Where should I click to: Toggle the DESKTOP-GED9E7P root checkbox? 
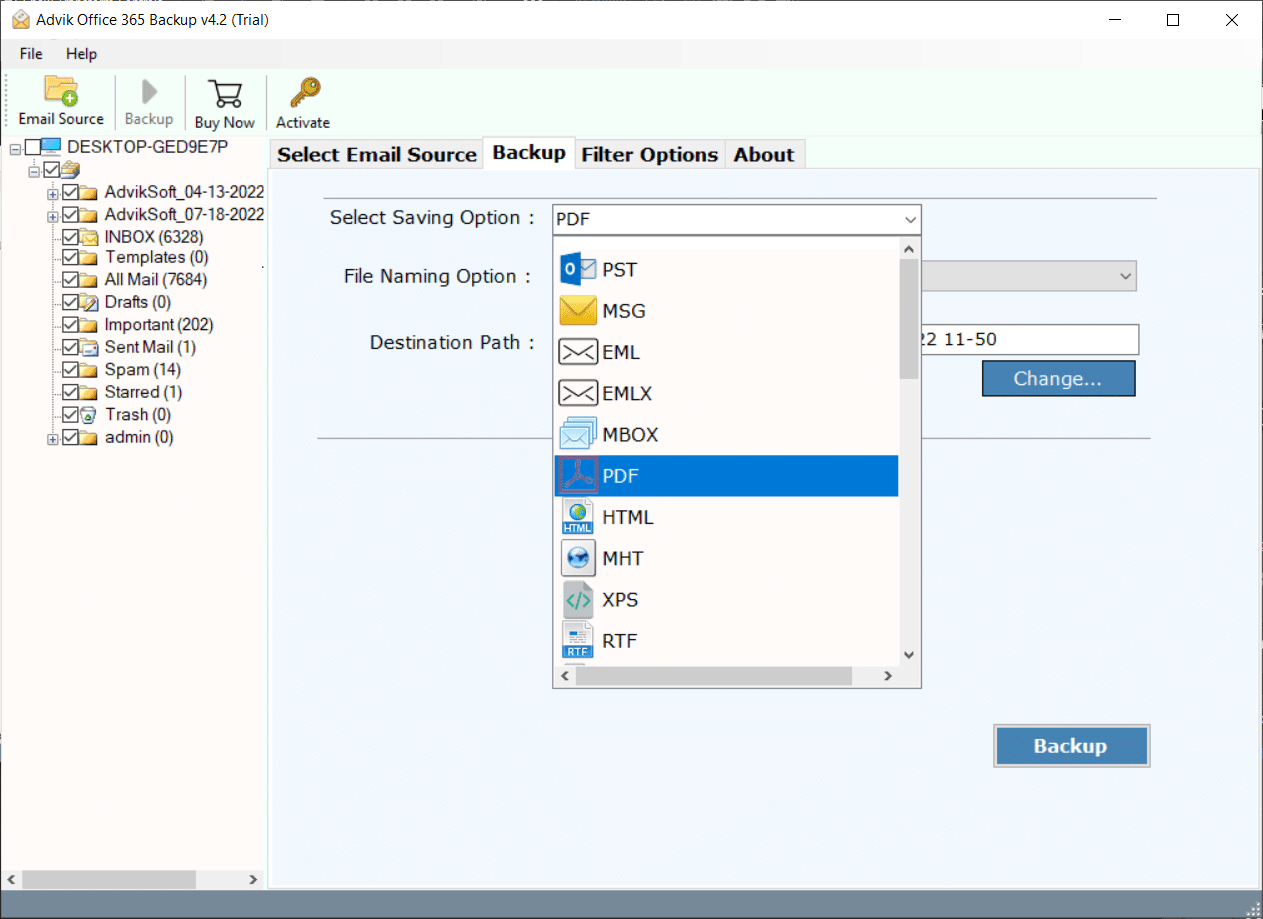(x=33, y=148)
